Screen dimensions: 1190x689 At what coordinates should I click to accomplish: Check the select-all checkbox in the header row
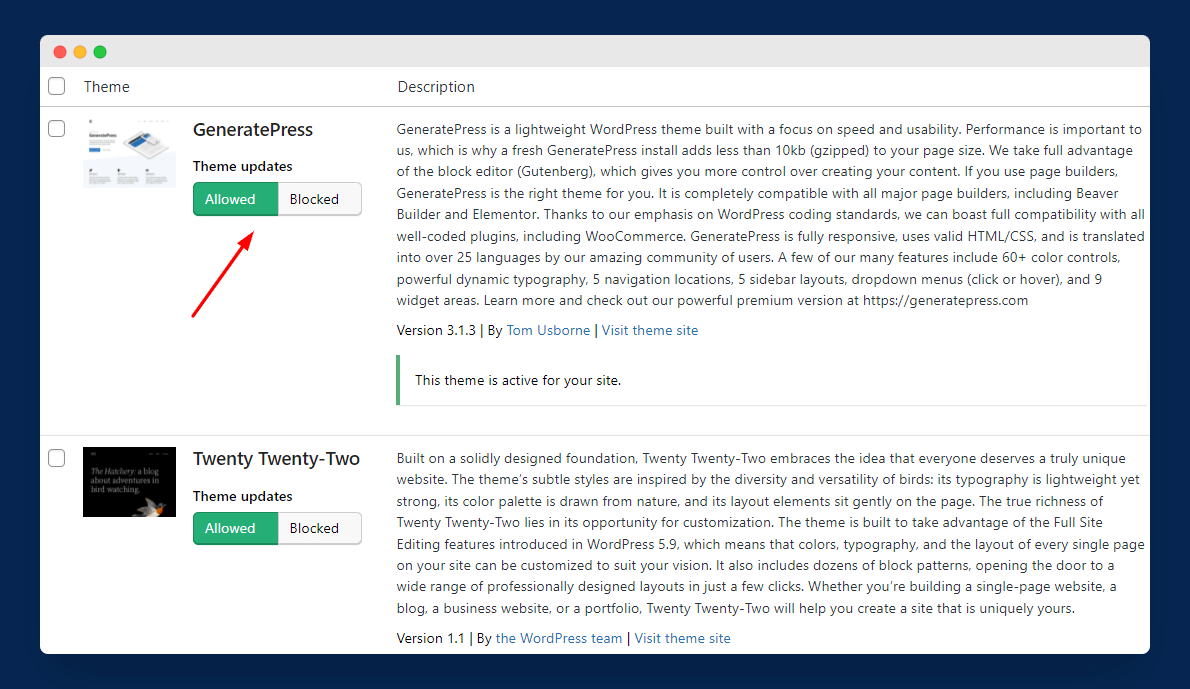(x=56, y=86)
